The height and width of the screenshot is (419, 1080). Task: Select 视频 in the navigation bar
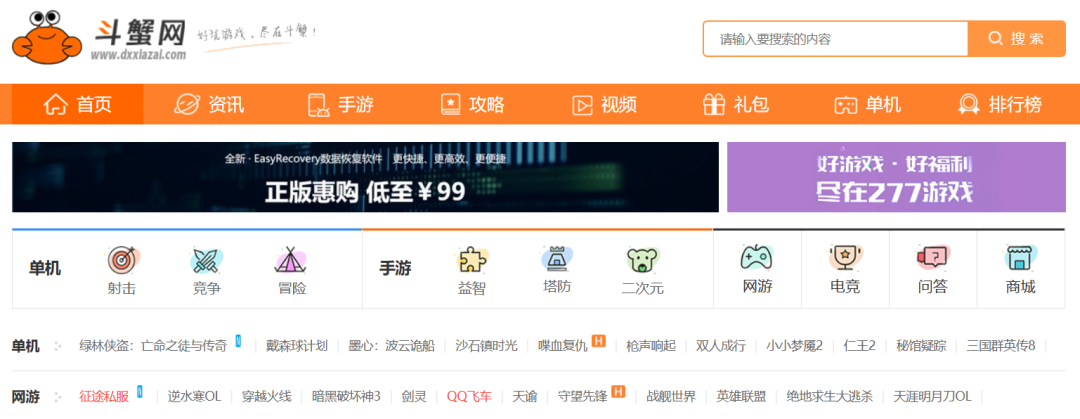pyautogui.click(x=619, y=105)
